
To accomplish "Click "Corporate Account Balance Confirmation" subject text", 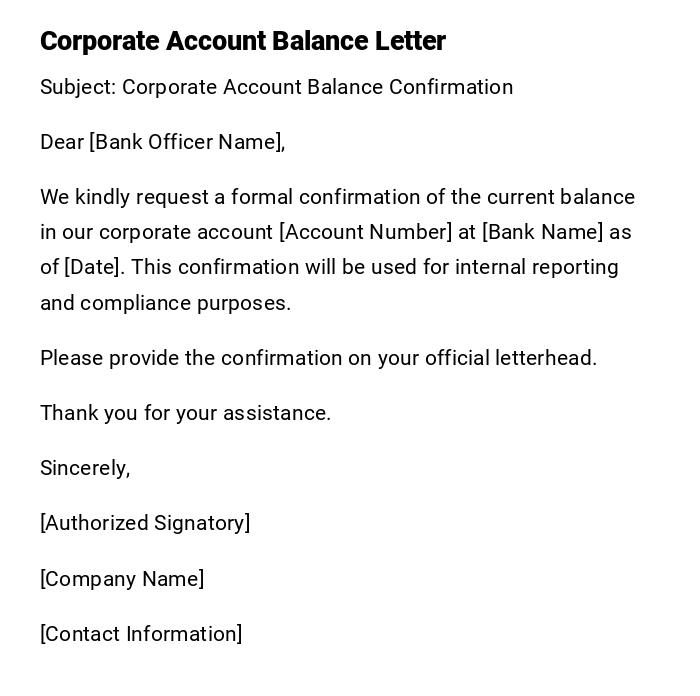I will click(x=317, y=87).
